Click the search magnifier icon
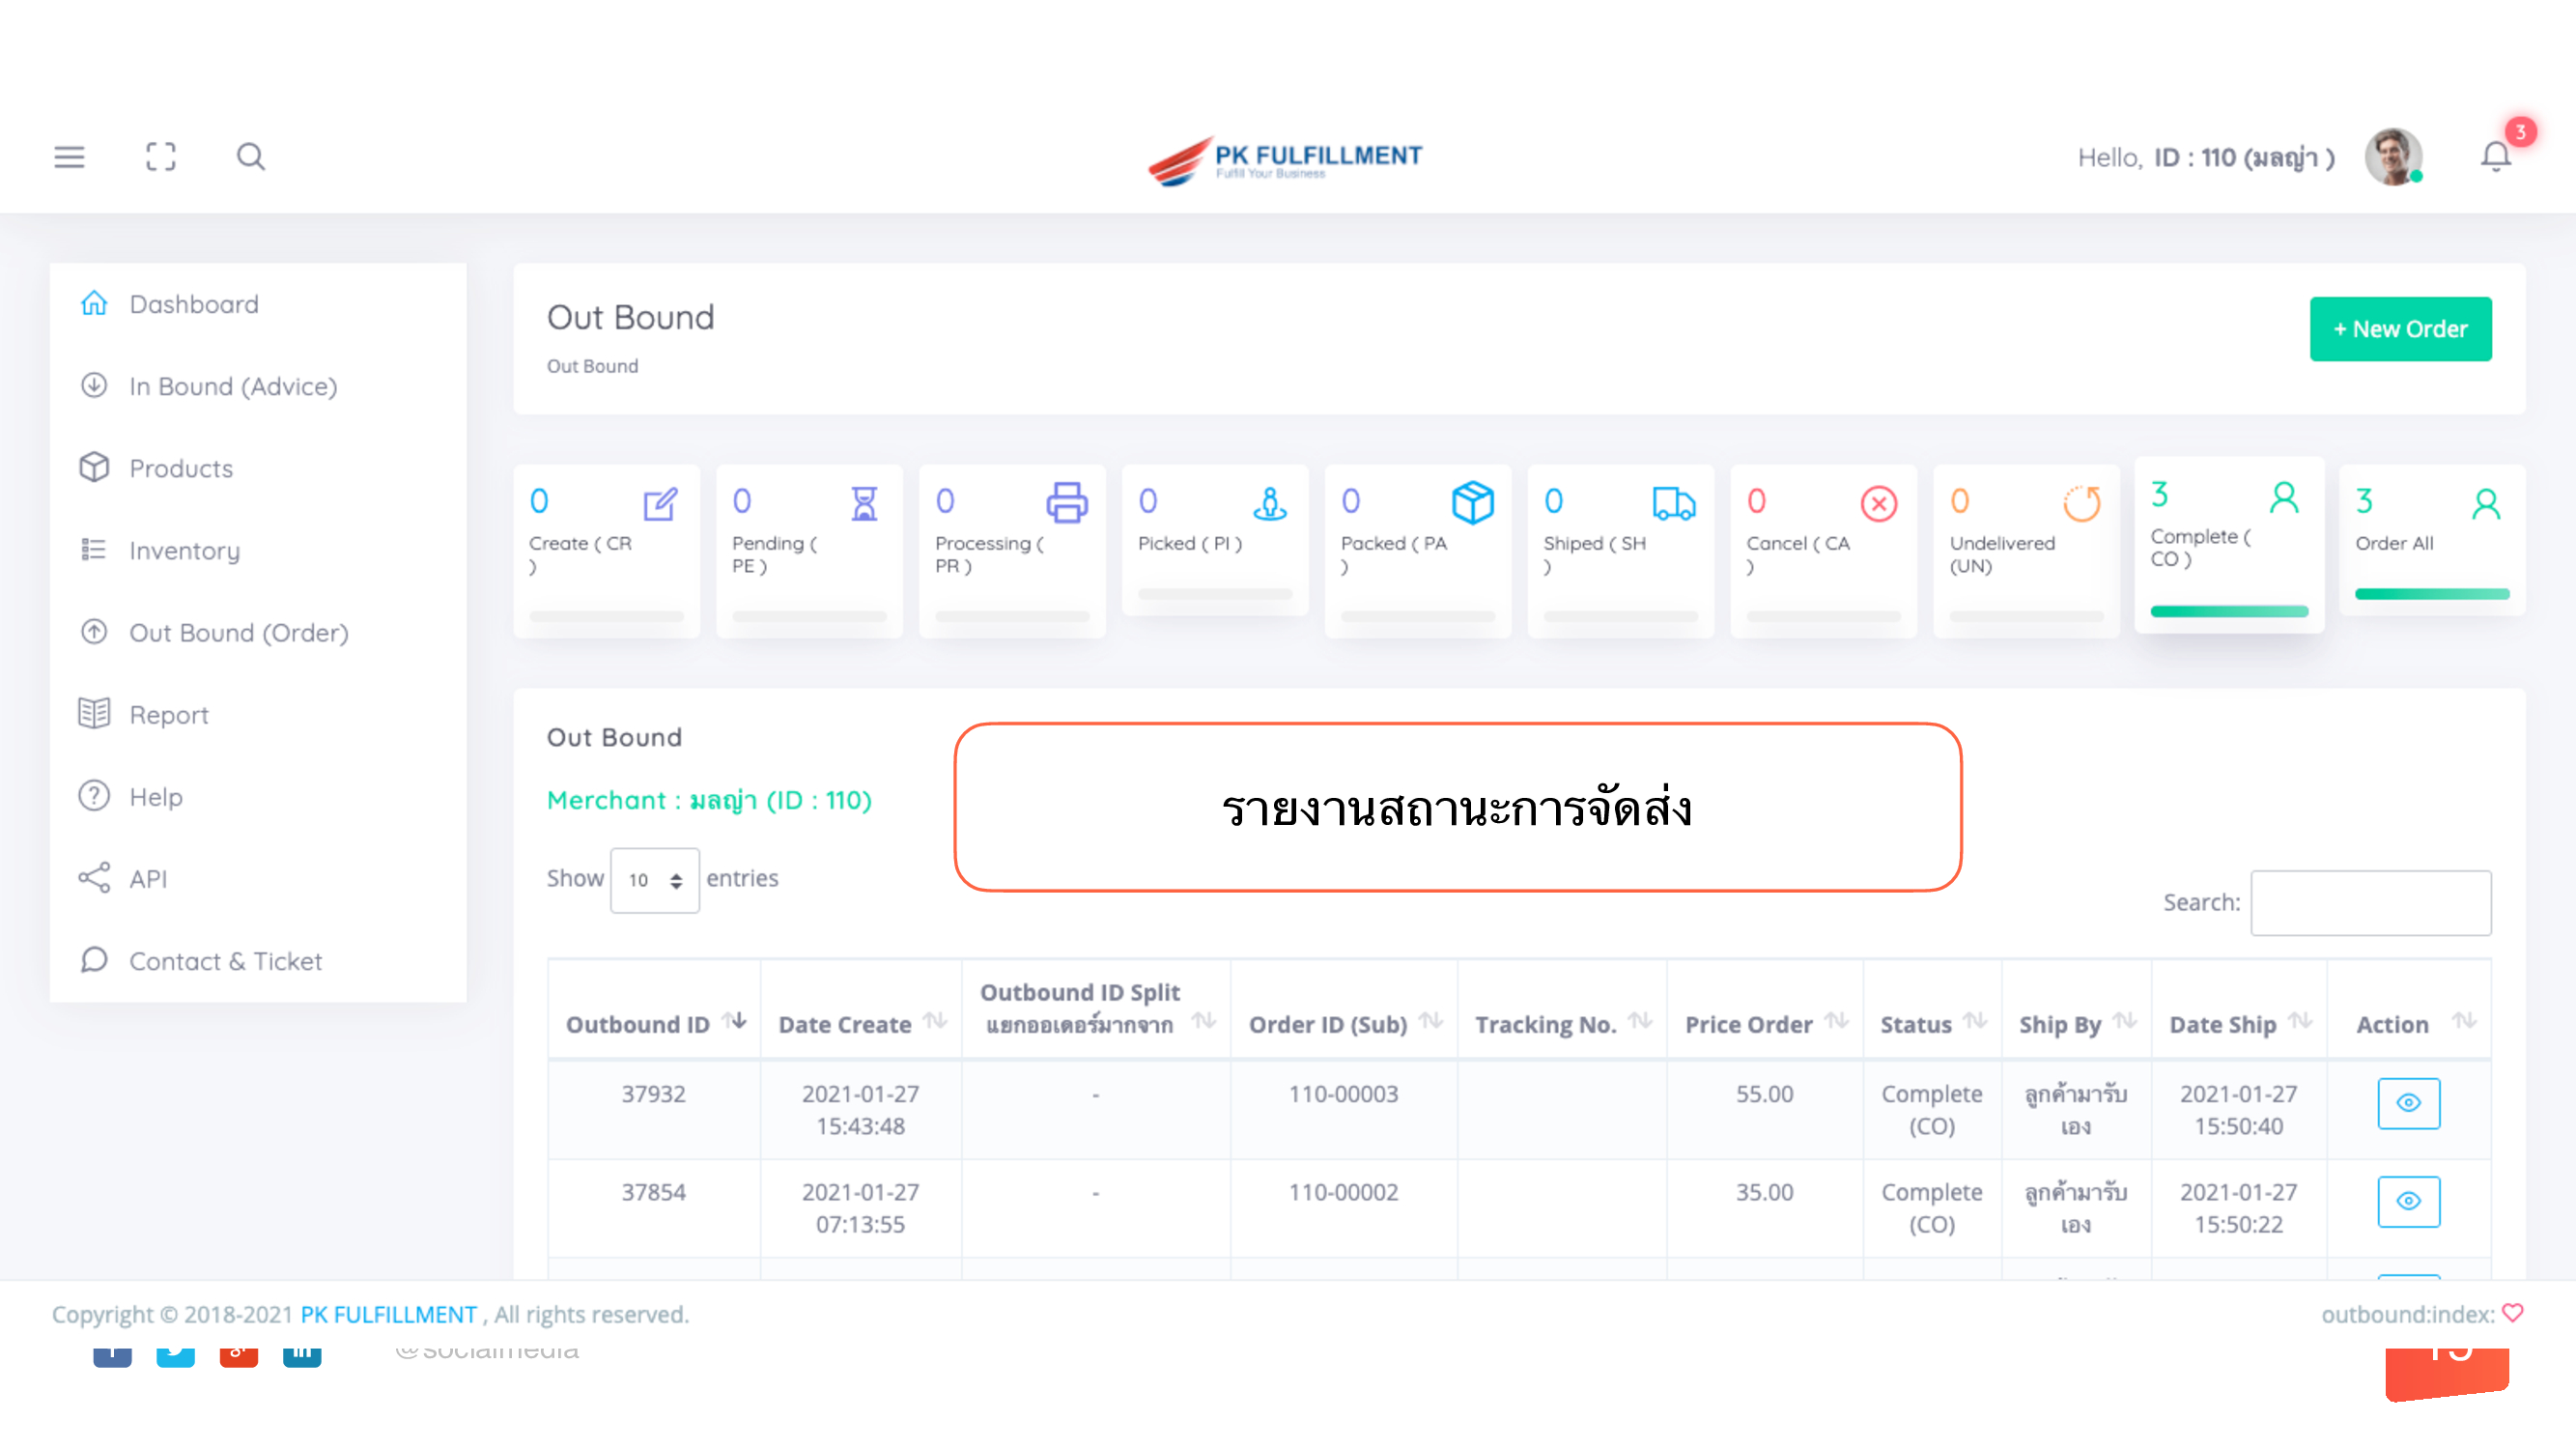2576x1449 pixels. (x=250, y=157)
